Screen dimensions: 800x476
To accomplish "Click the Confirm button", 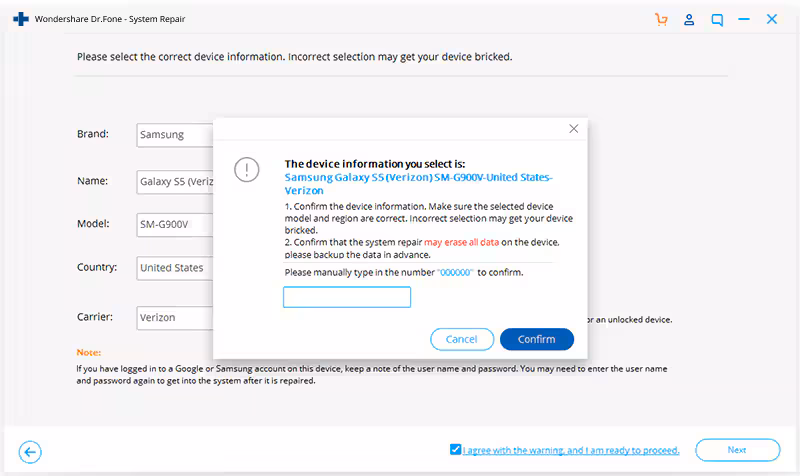I will [x=537, y=339].
